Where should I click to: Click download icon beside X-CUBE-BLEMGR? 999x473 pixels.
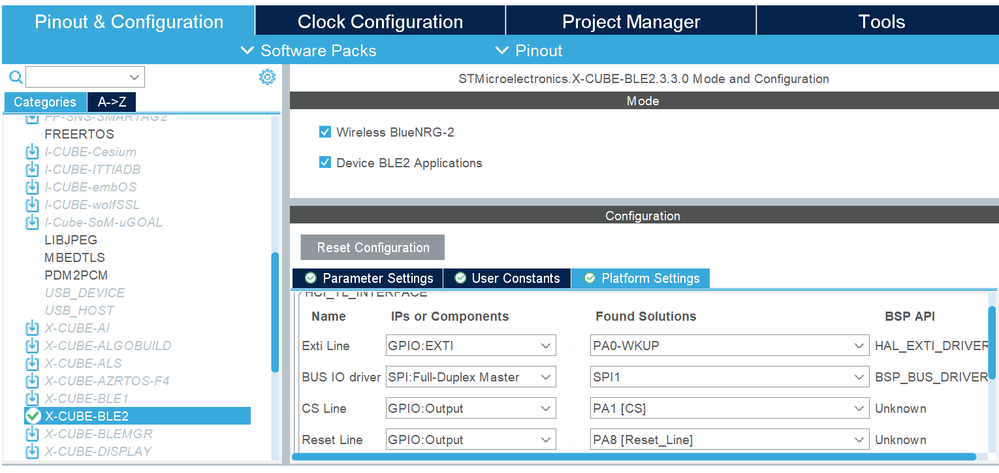32,433
